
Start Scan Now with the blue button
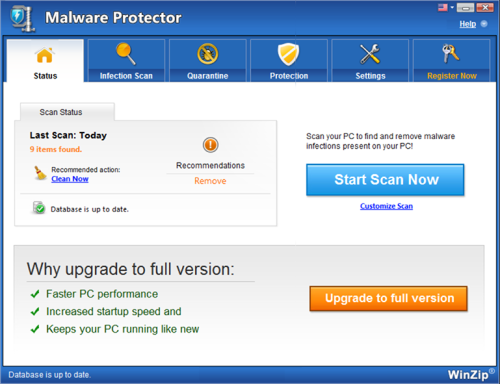[385, 180]
